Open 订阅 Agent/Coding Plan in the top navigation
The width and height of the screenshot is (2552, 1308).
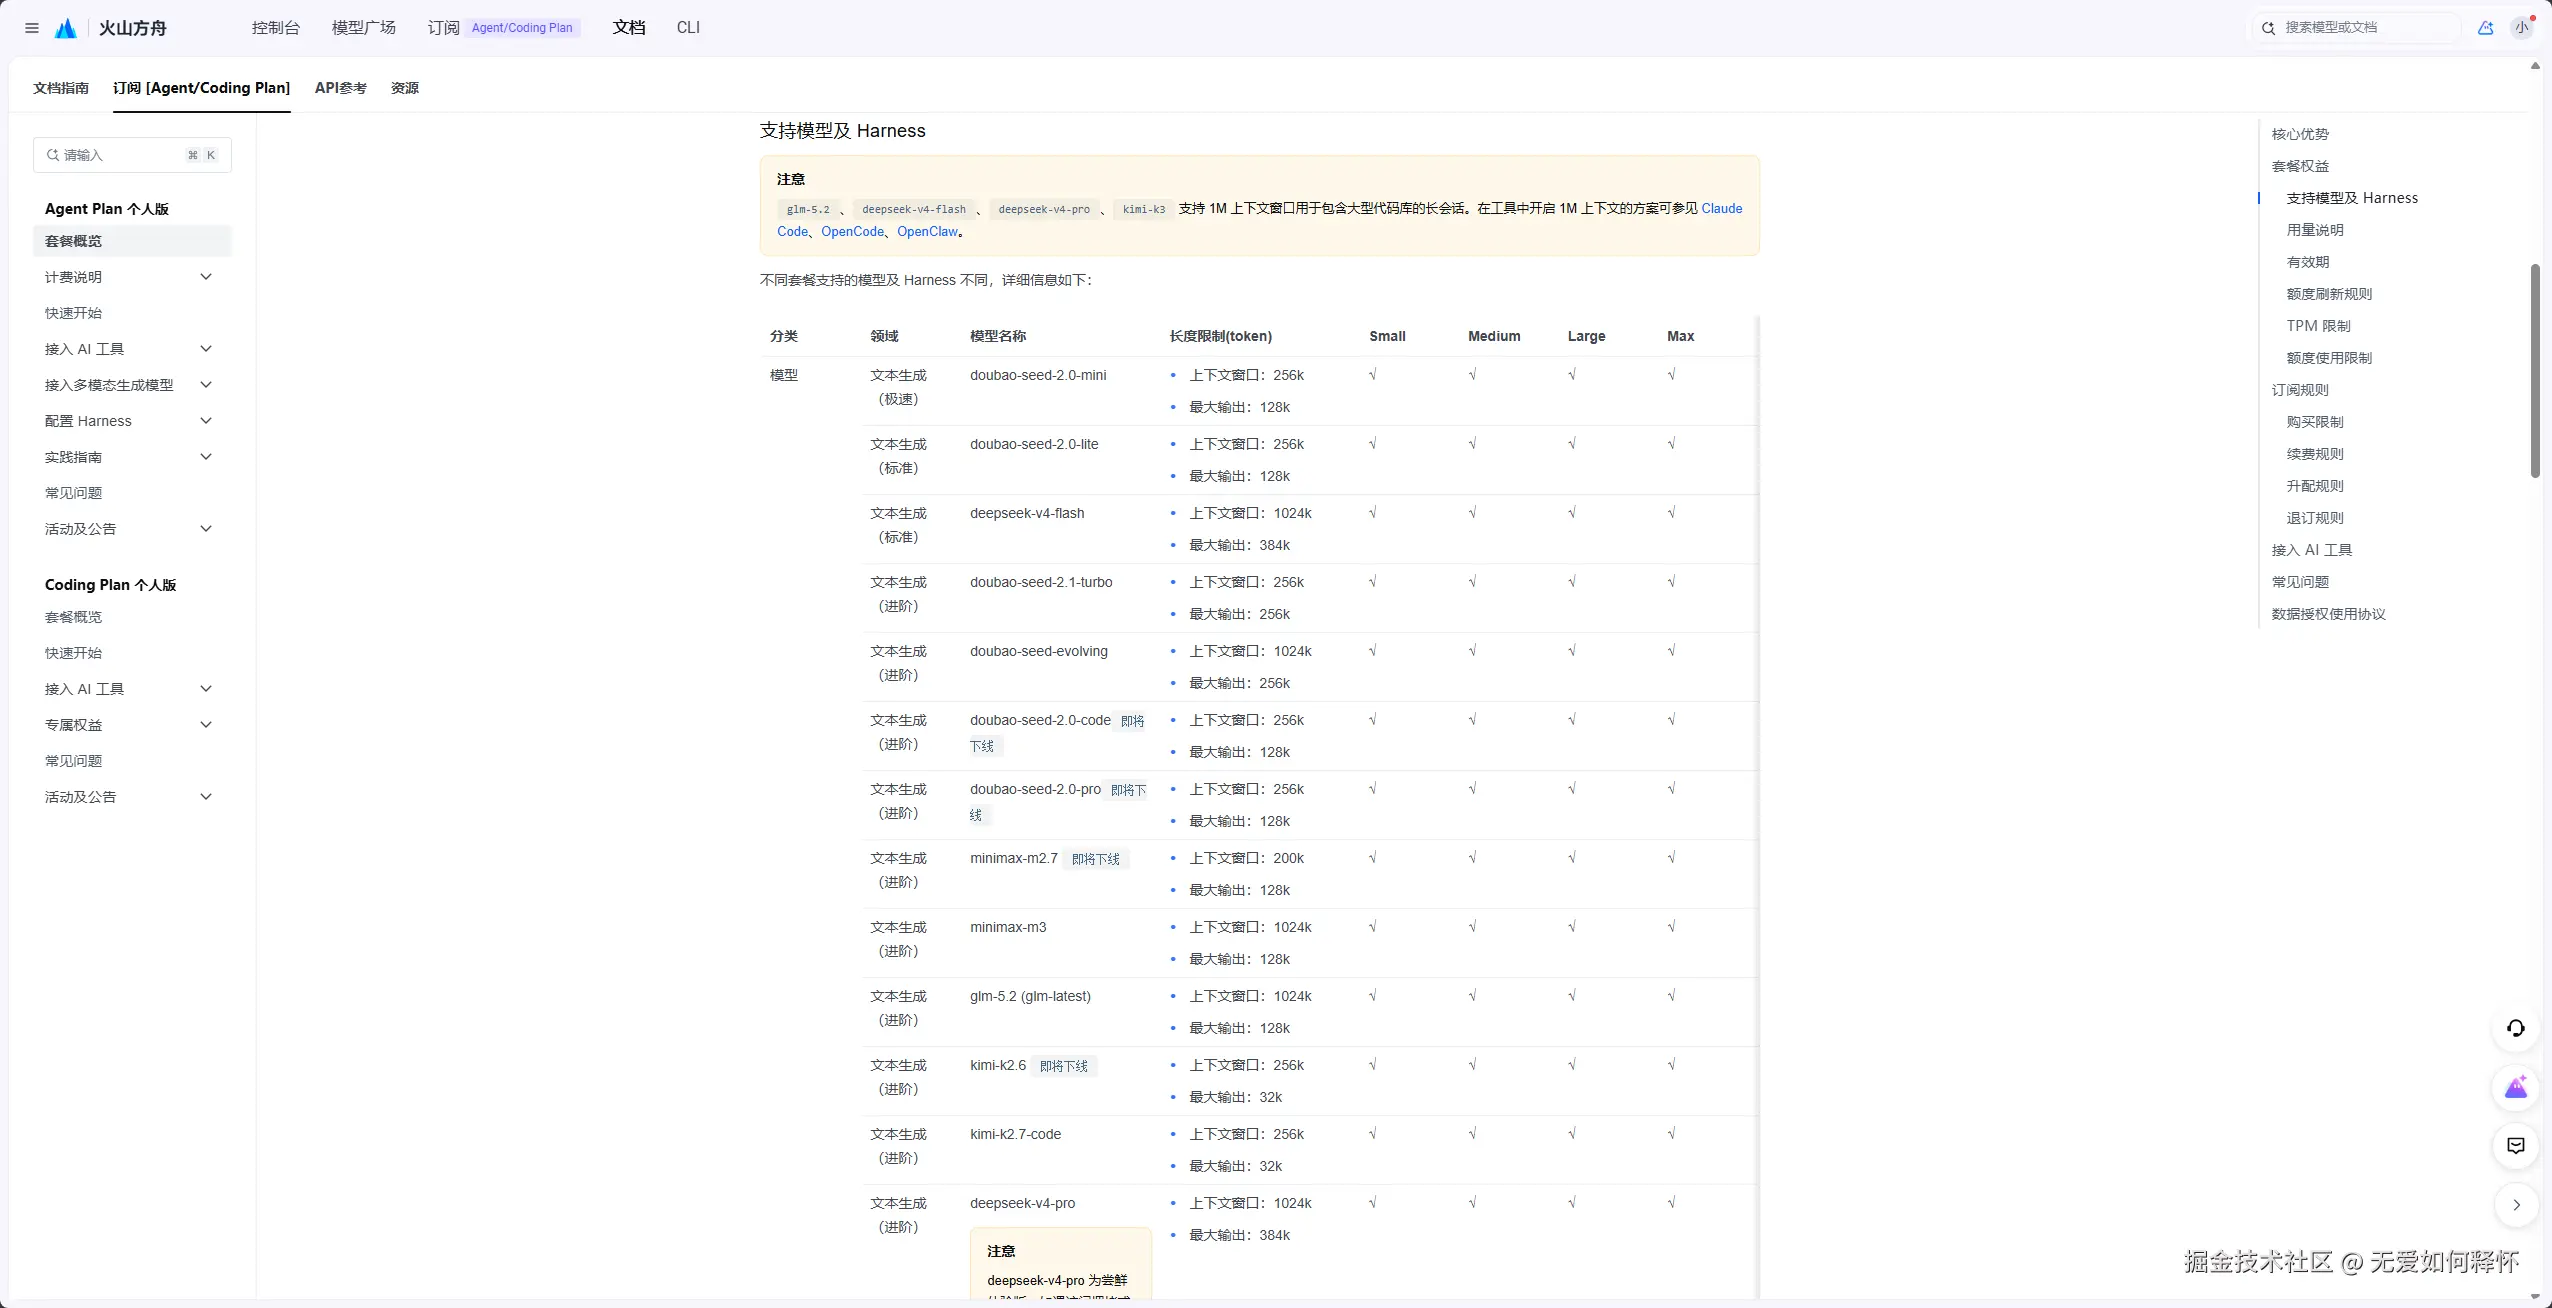504,28
